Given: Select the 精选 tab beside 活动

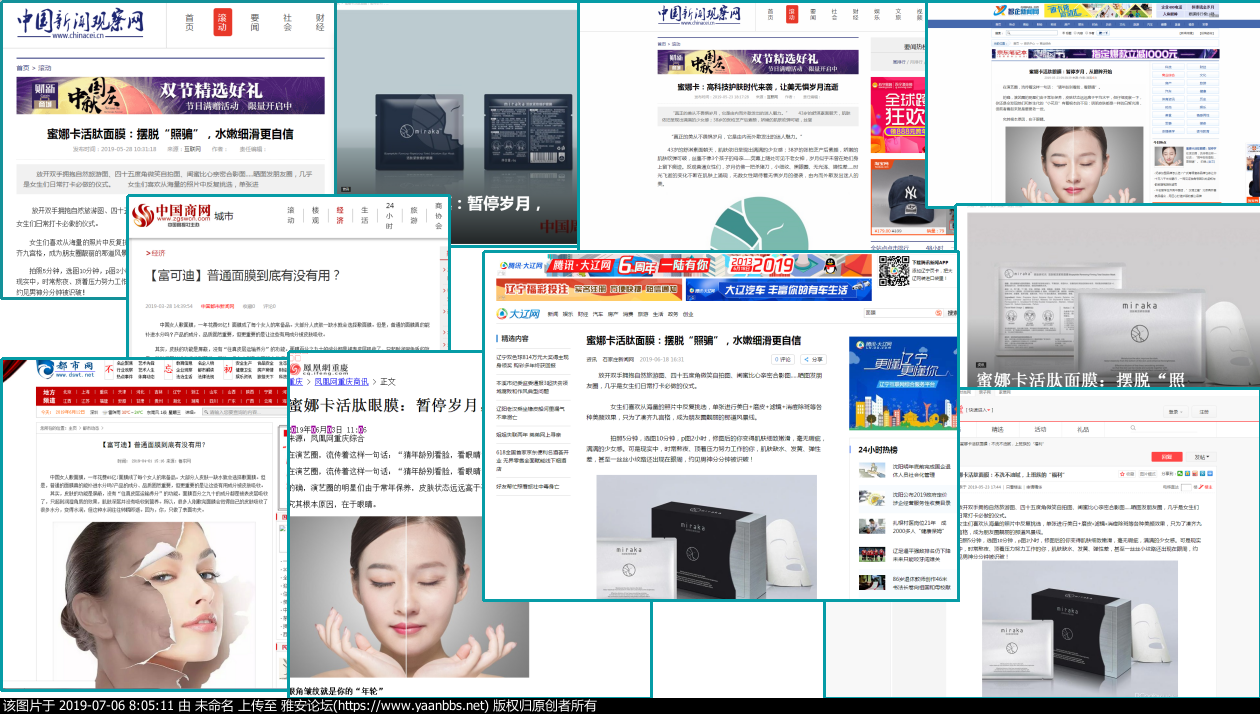Looking at the screenshot, I should click(997, 428).
